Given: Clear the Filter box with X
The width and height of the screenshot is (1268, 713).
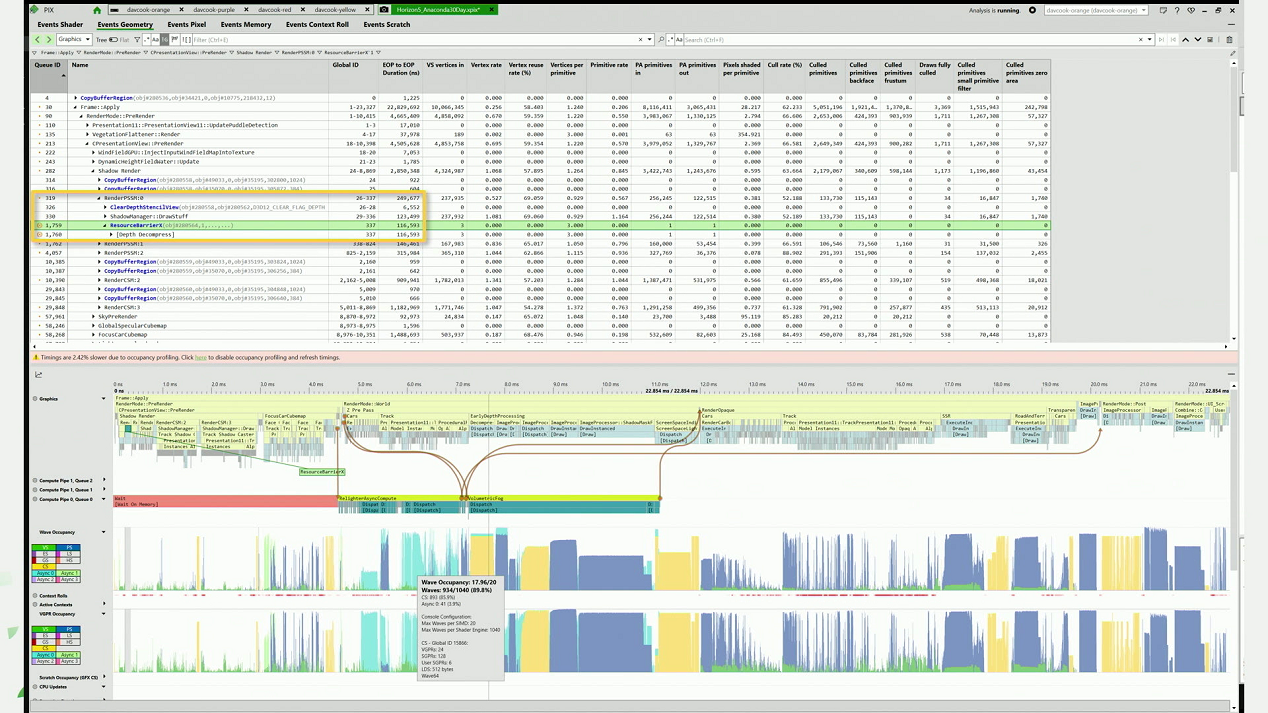Looking at the screenshot, I should 640,40.
